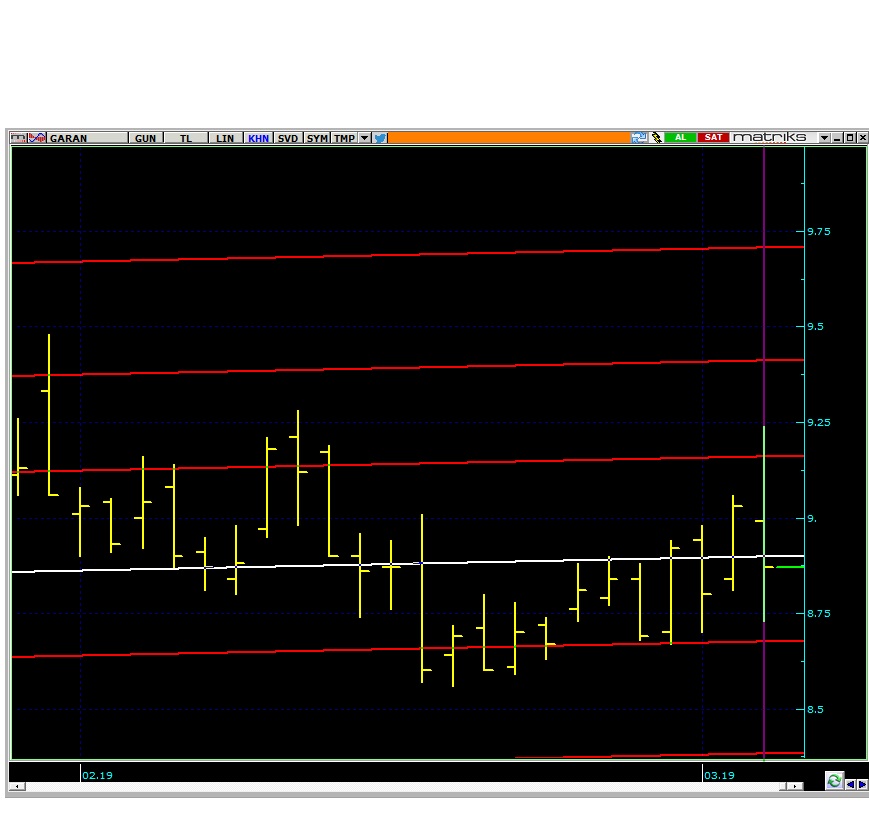Maximize the chart window
The width and height of the screenshot is (869, 830).
pyautogui.click(x=850, y=138)
